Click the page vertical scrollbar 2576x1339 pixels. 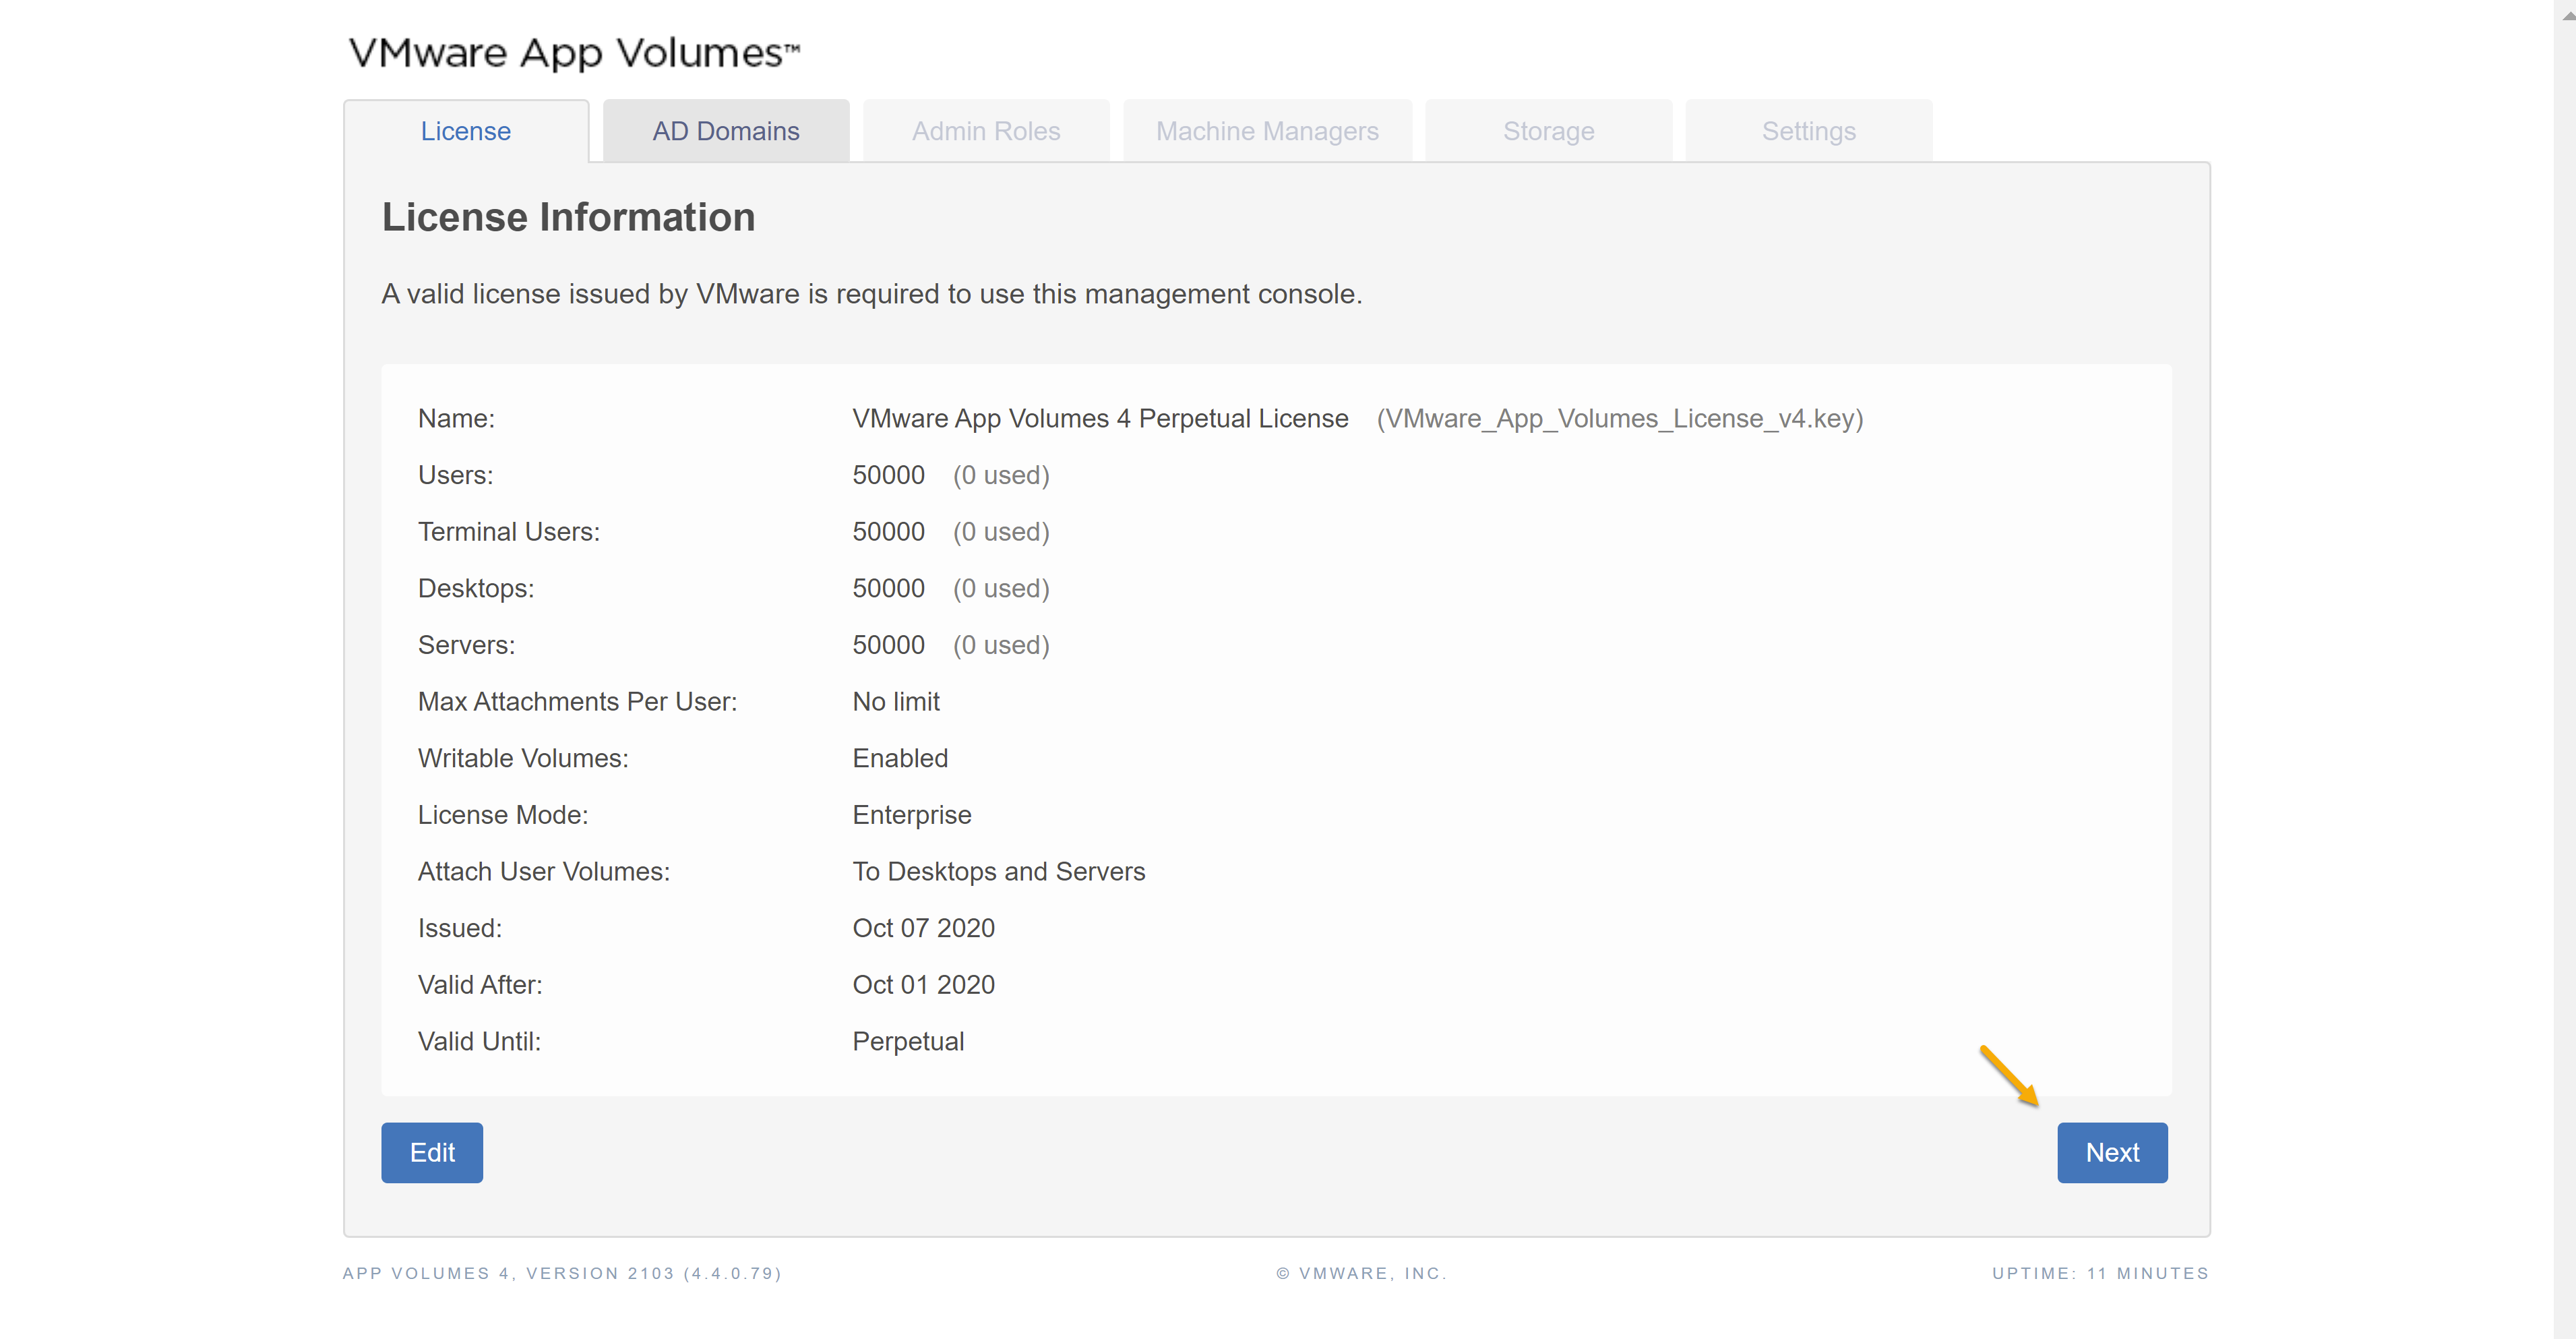2564,669
